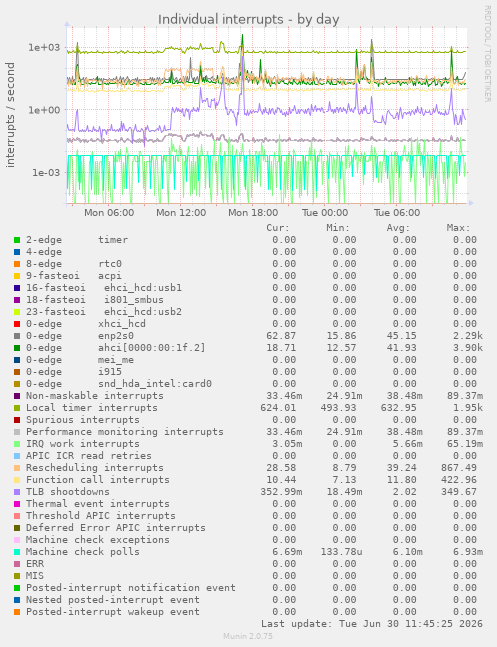The width and height of the screenshot is (497, 647).
Task: Click the Tue 00:00 time axis label
Action: click(325, 213)
